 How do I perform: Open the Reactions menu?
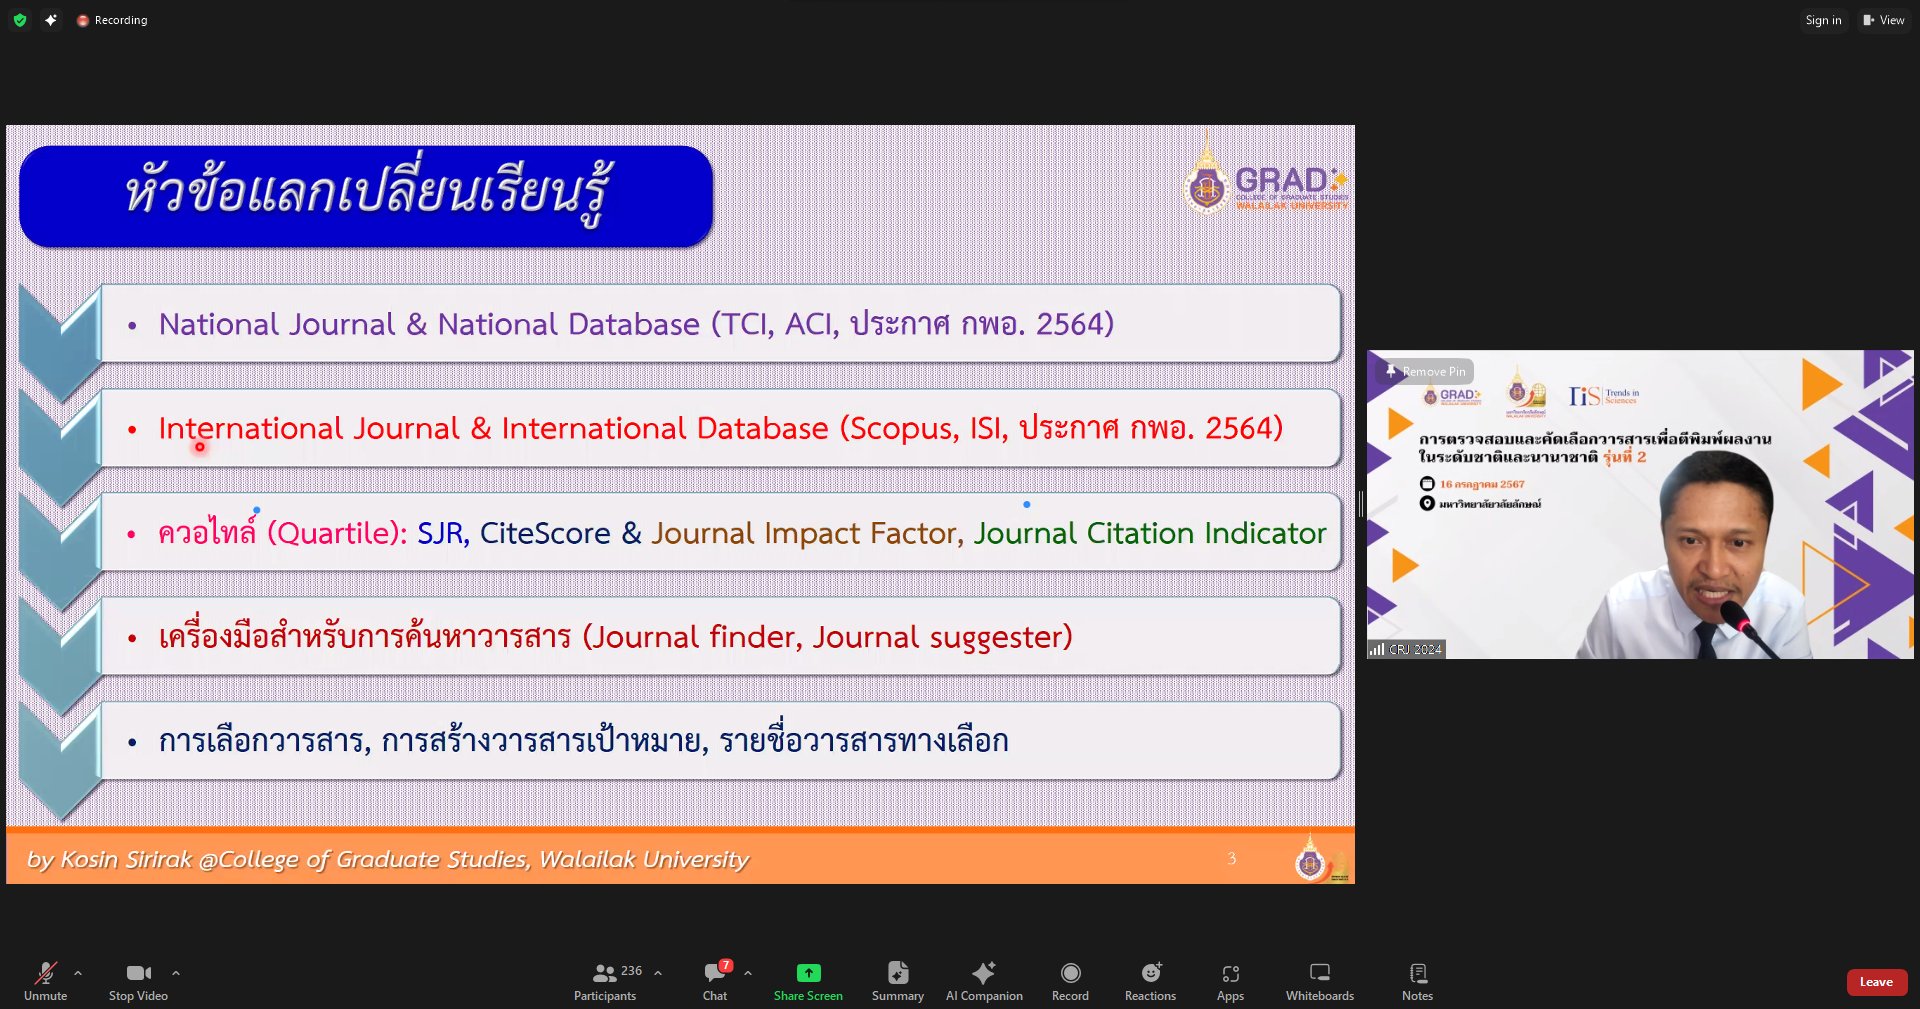(x=1150, y=981)
